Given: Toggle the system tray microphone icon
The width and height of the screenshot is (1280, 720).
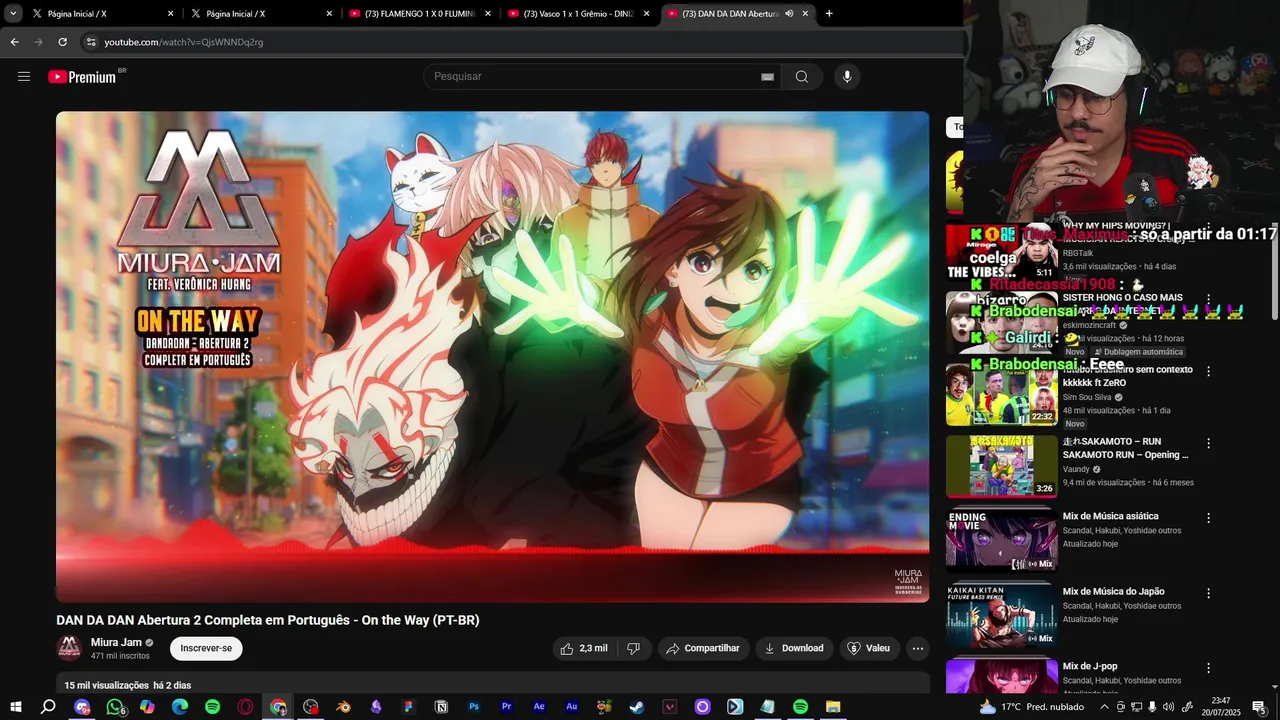Looking at the screenshot, I should (x=1153, y=707).
